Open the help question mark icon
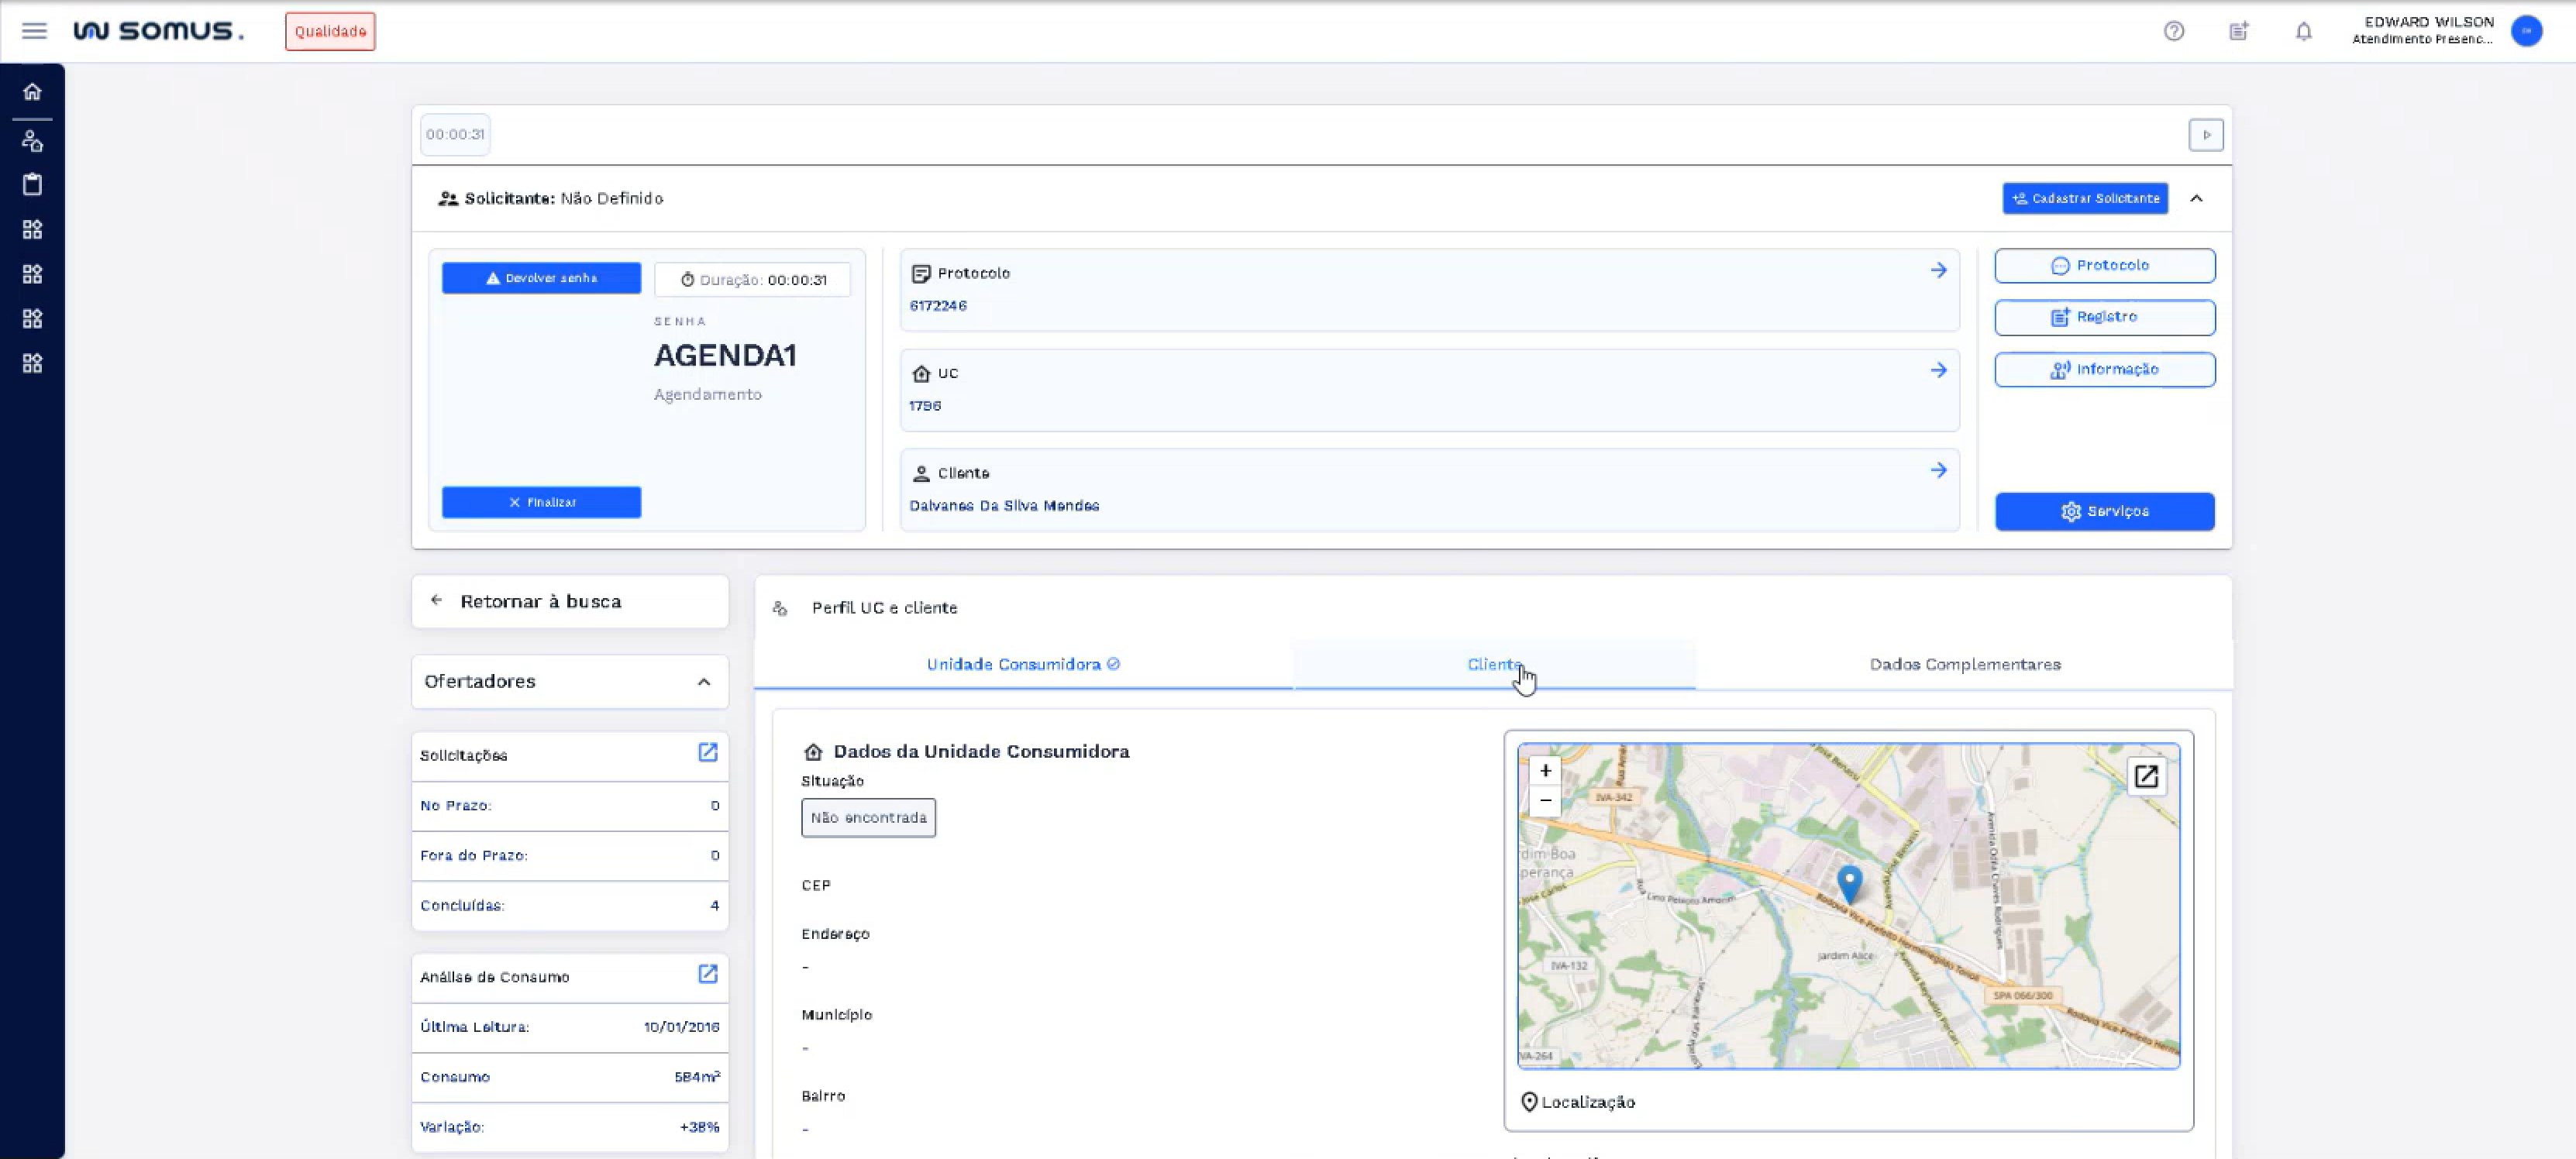This screenshot has width=2576, height=1159. pyautogui.click(x=2173, y=32)
